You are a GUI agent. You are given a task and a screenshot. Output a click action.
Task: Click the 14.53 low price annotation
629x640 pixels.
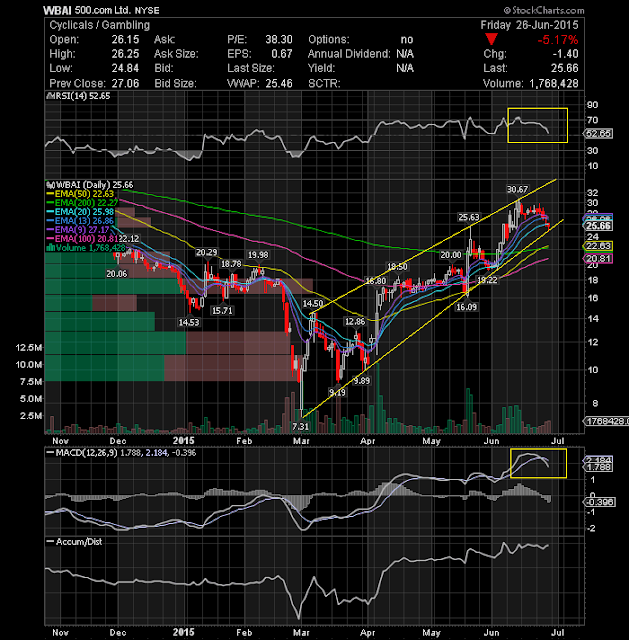coord(189,322)
